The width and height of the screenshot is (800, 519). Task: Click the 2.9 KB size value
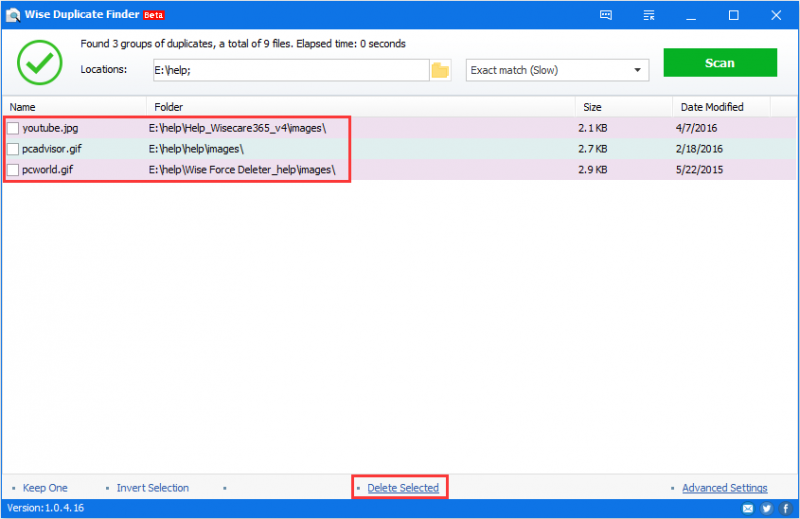tap(592, 169)
